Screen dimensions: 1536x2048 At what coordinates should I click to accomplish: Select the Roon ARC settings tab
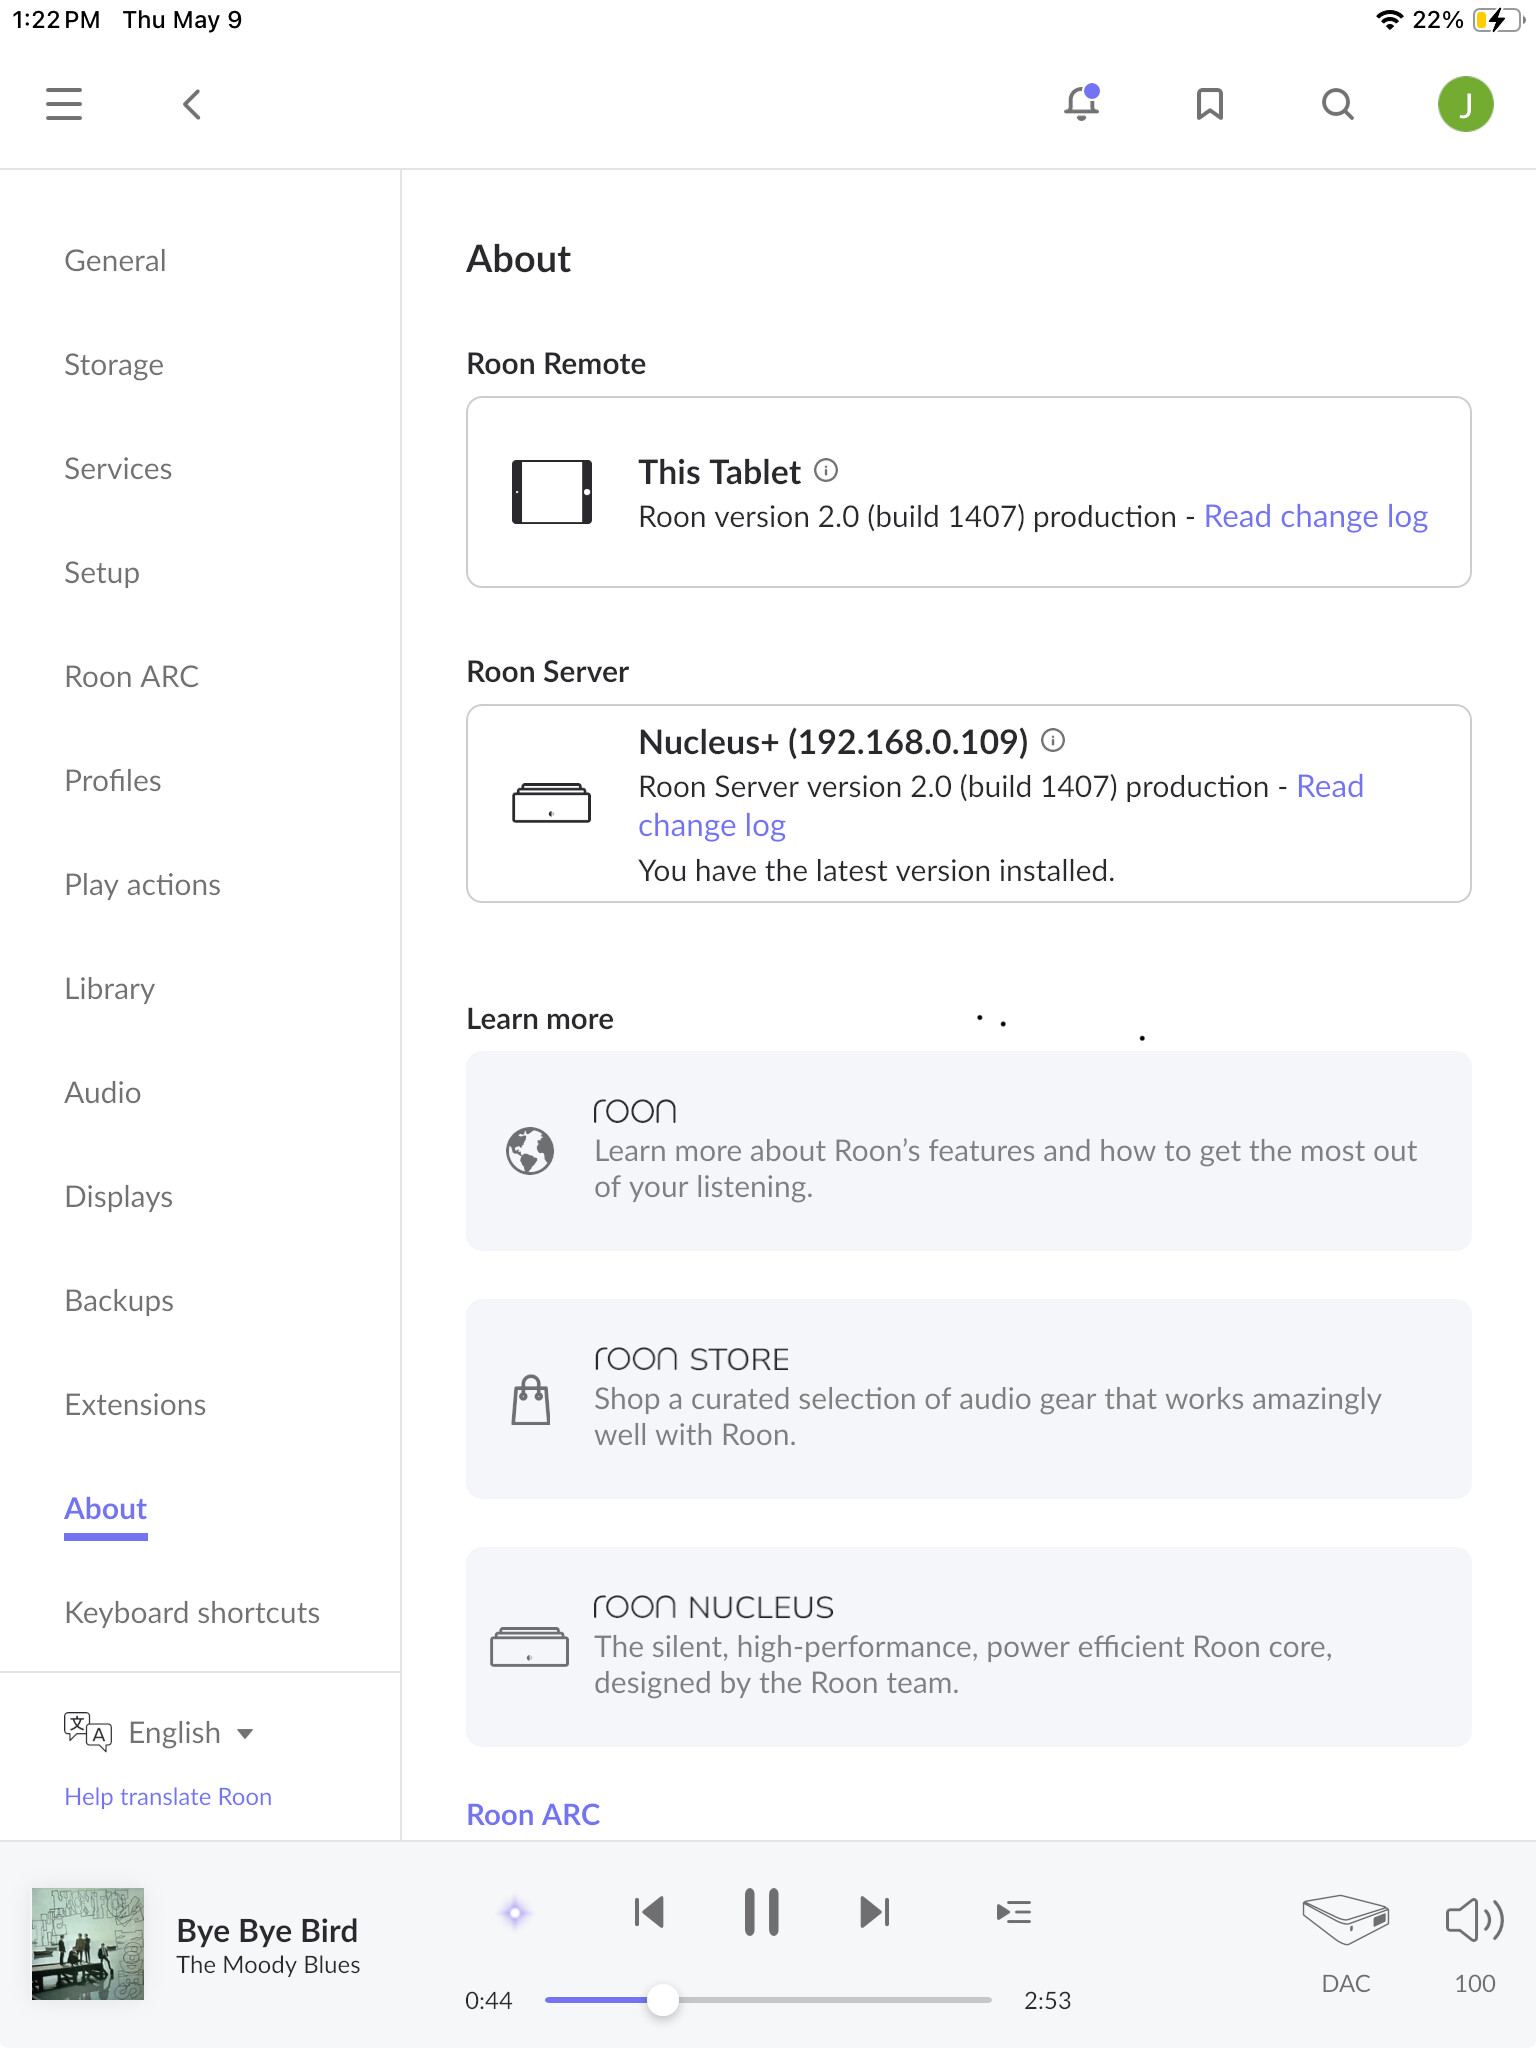tap(132, 676)
